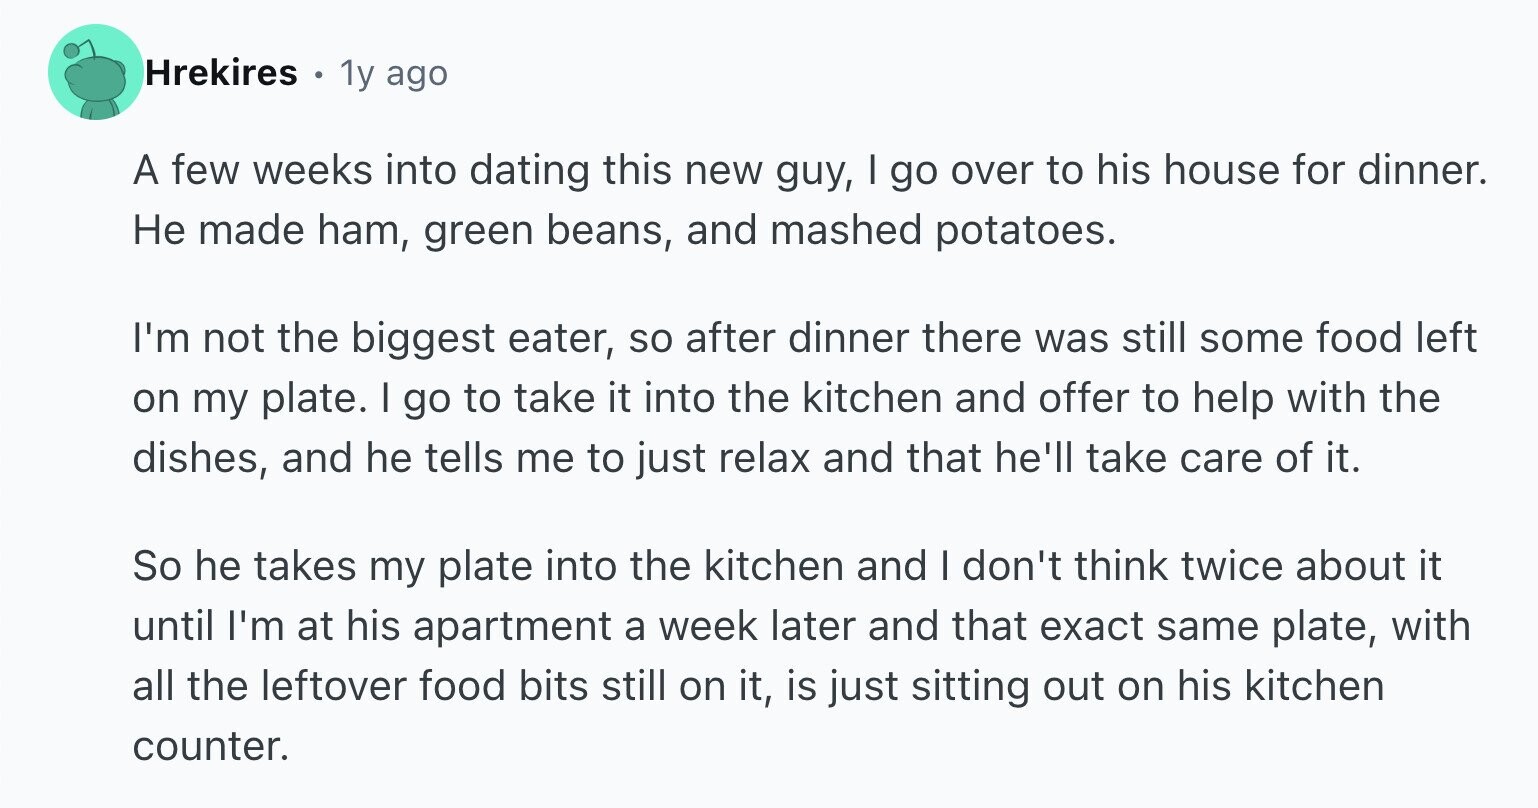Click the green Reddit snoo avatar
Viewport: 1538px width, 808px height.
[95, 73]
